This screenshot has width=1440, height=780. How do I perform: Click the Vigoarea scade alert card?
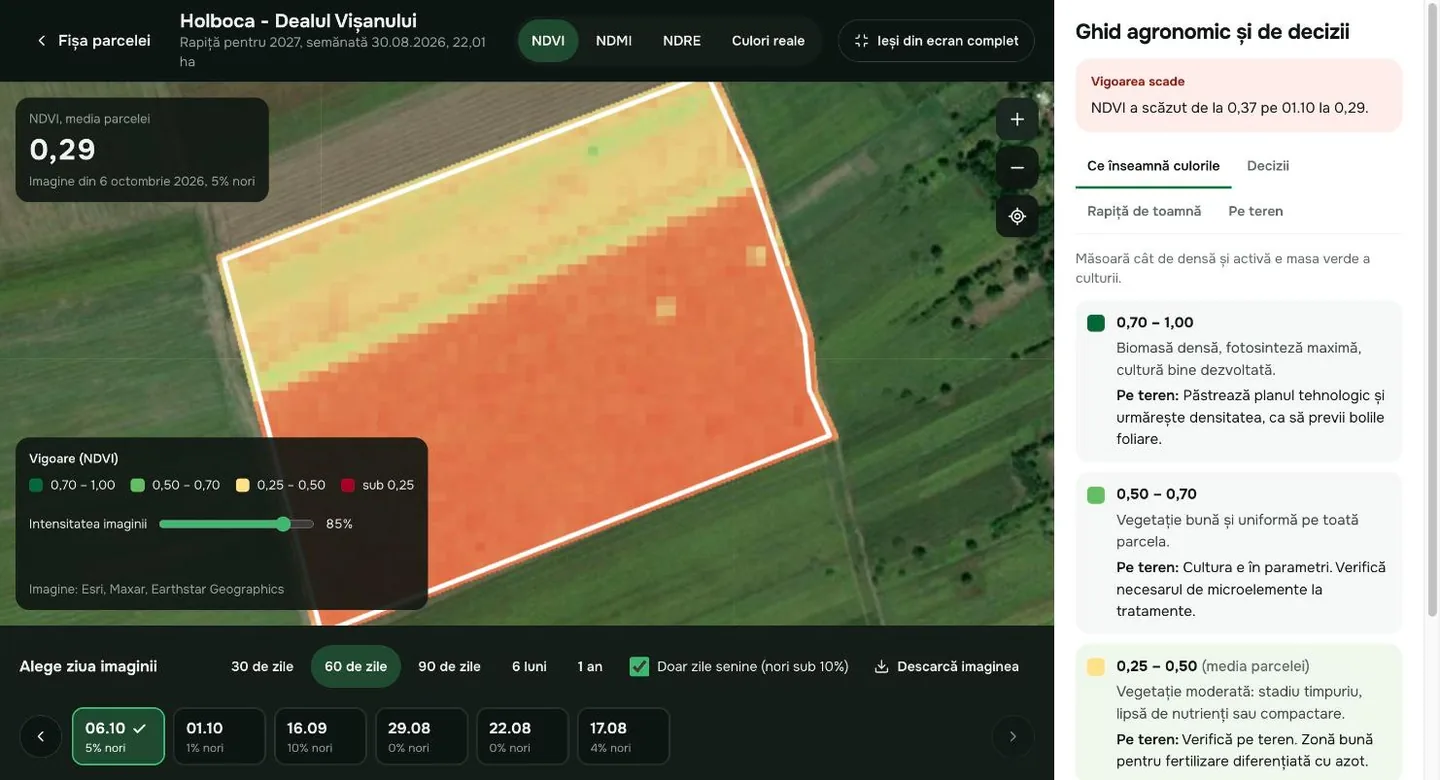1239,96
